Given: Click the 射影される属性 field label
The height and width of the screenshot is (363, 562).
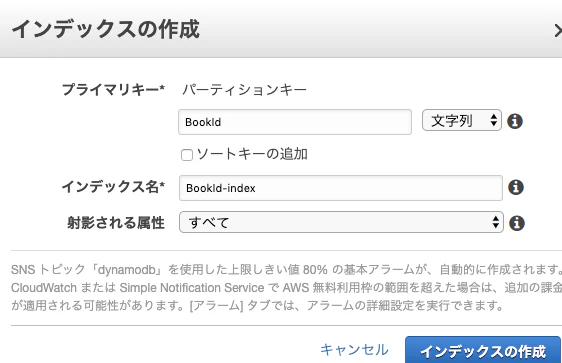Looking at the screenshot, I should (116, 223).
